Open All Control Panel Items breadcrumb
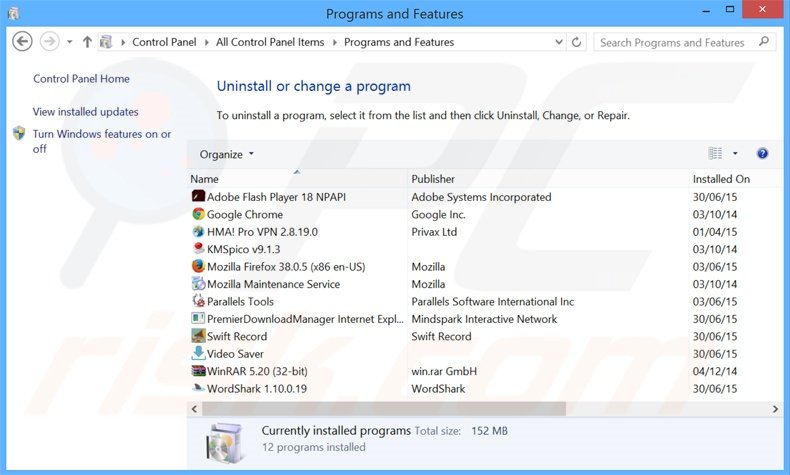Viewport: 790px width, 475px height. click(x=270, y=42)
